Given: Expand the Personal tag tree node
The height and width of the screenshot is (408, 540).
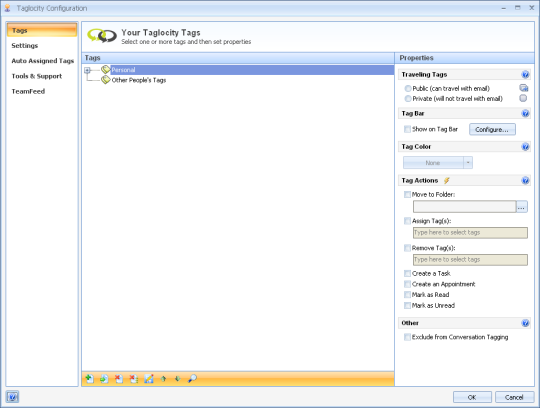Looking at the screenshot, I should click(87, 70).
